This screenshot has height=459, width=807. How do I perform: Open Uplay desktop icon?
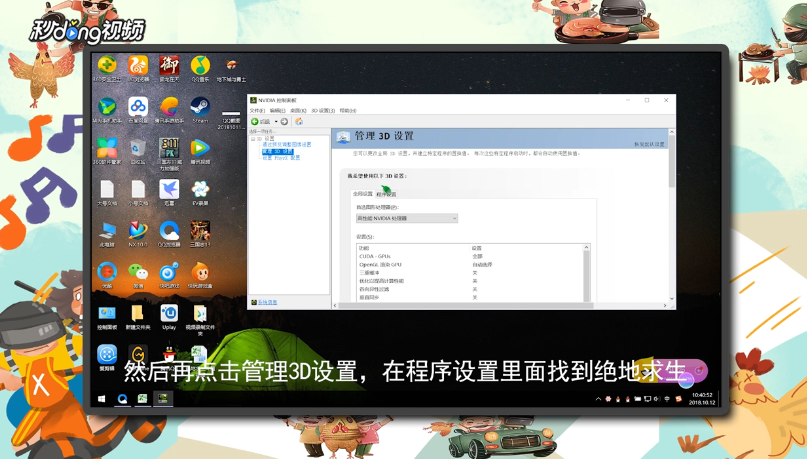pos(169,316)
